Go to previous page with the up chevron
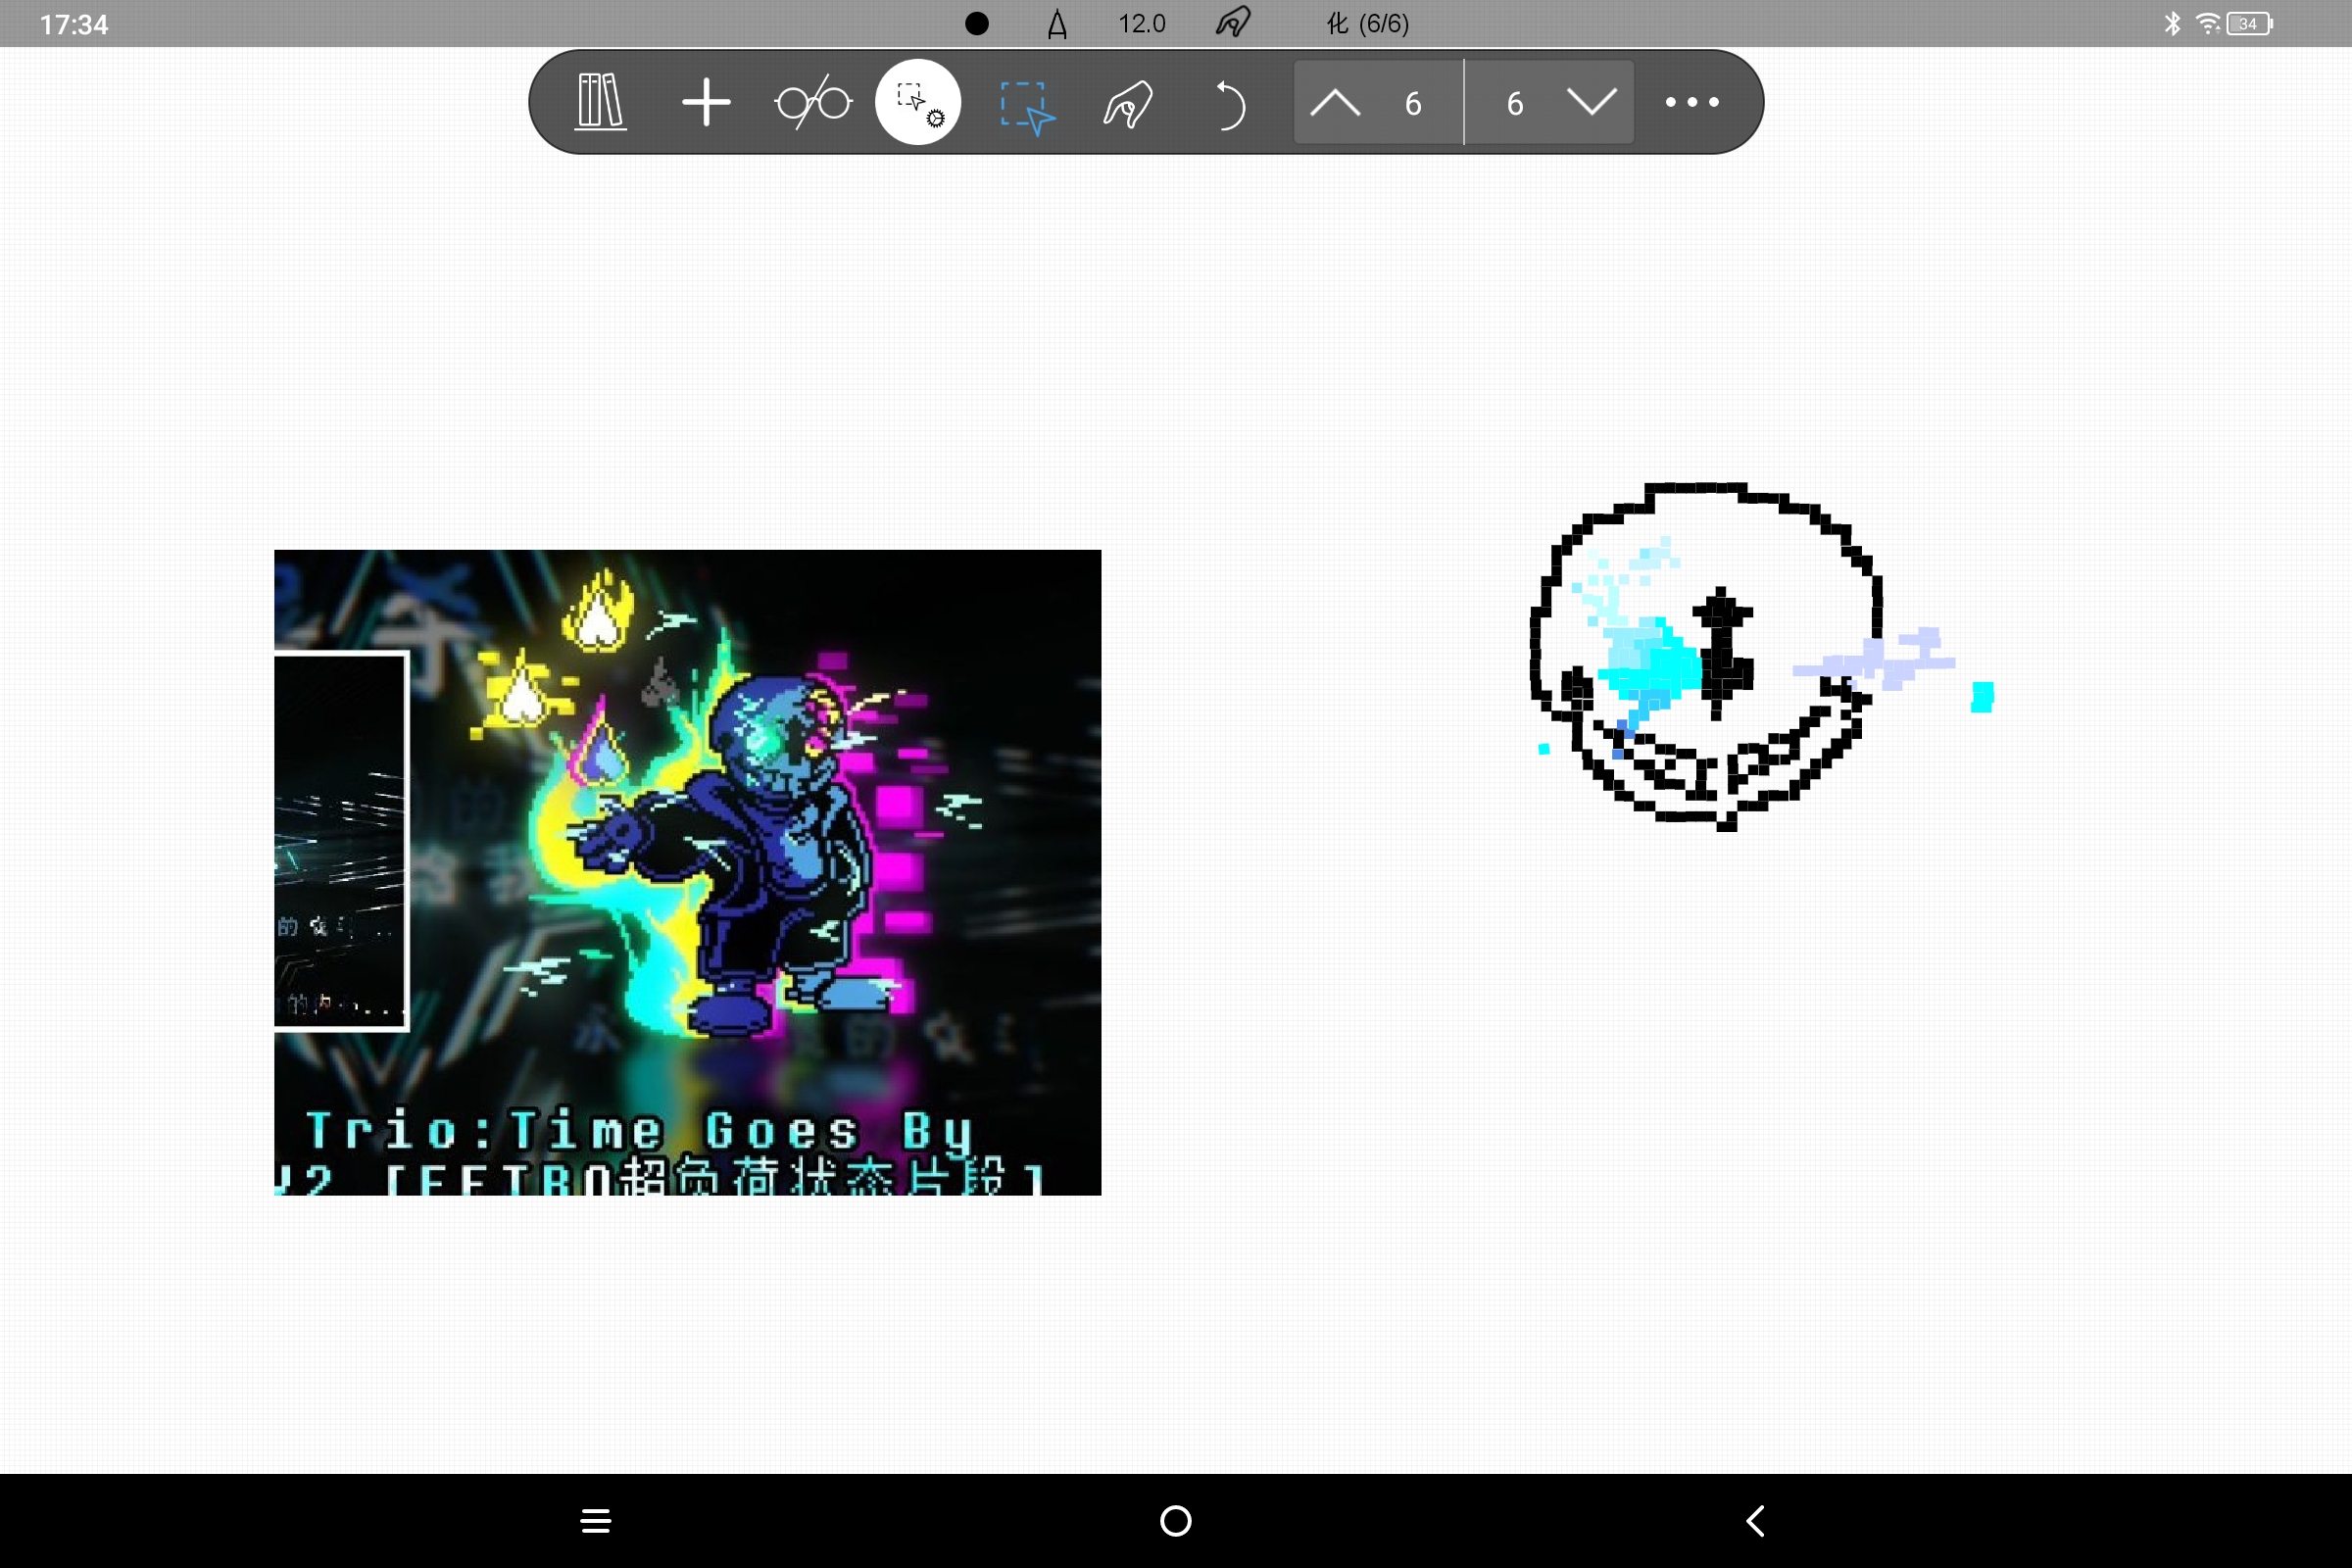 click(1334, 101)
